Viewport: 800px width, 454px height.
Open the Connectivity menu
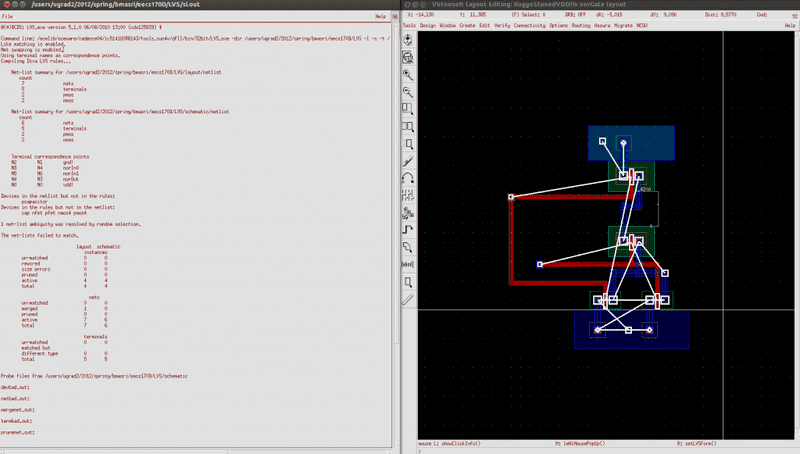pos(529,25)
